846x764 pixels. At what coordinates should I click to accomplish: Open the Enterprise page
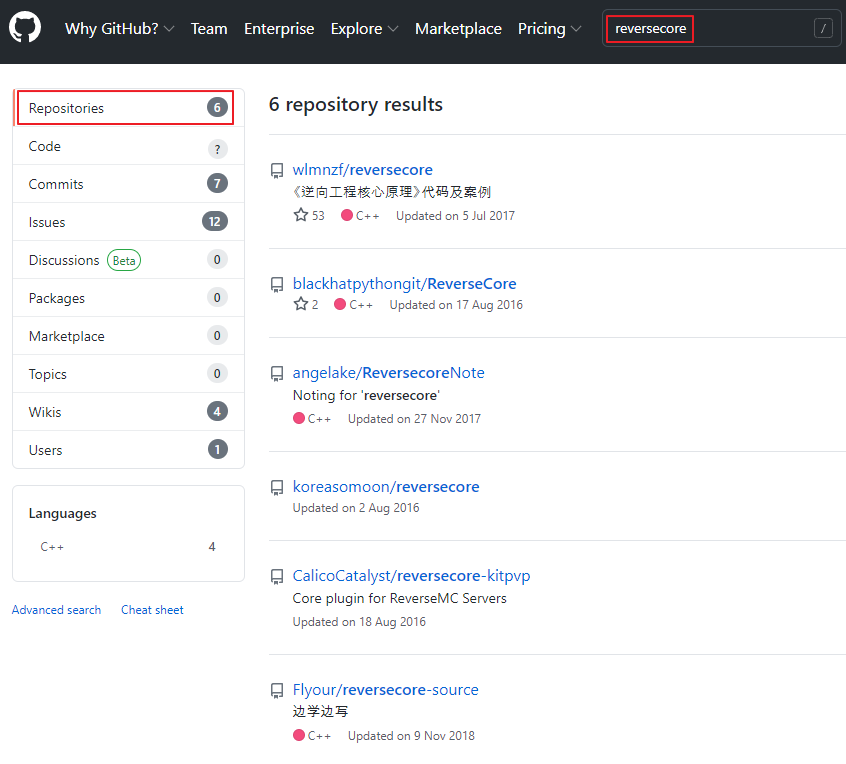coord(279,29)
